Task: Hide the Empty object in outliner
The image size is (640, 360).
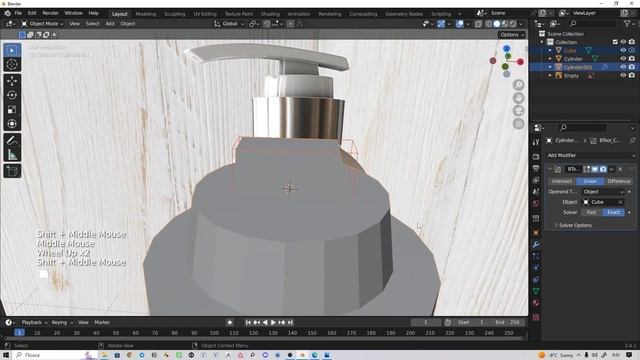Action: (623, 76)
